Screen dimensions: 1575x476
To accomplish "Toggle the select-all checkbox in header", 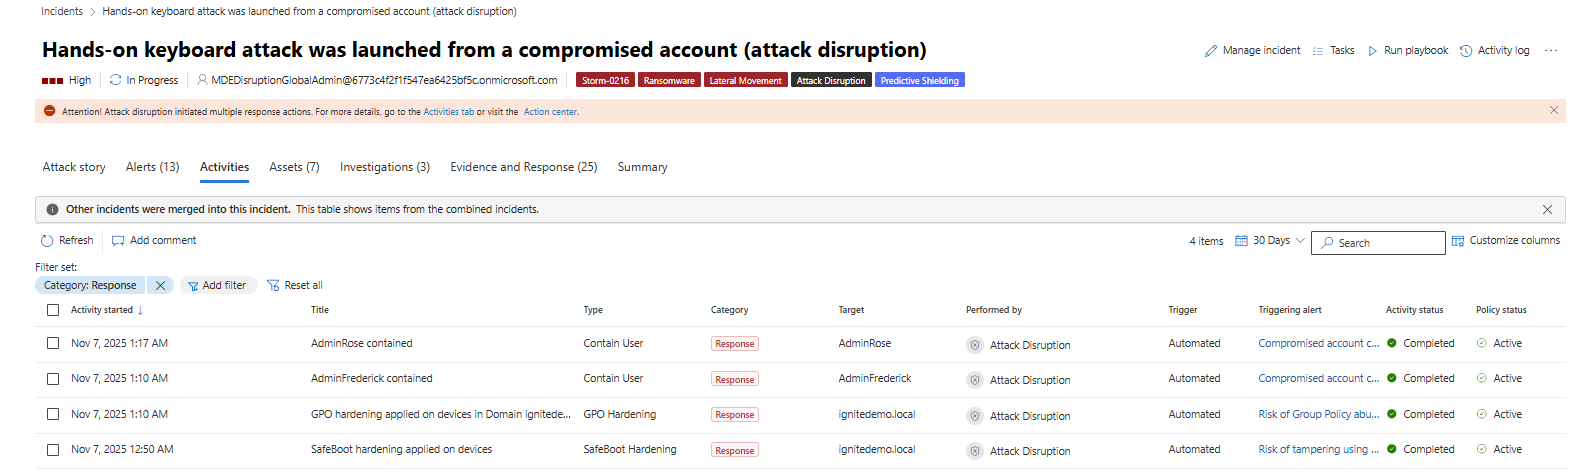I will (53, 310).
